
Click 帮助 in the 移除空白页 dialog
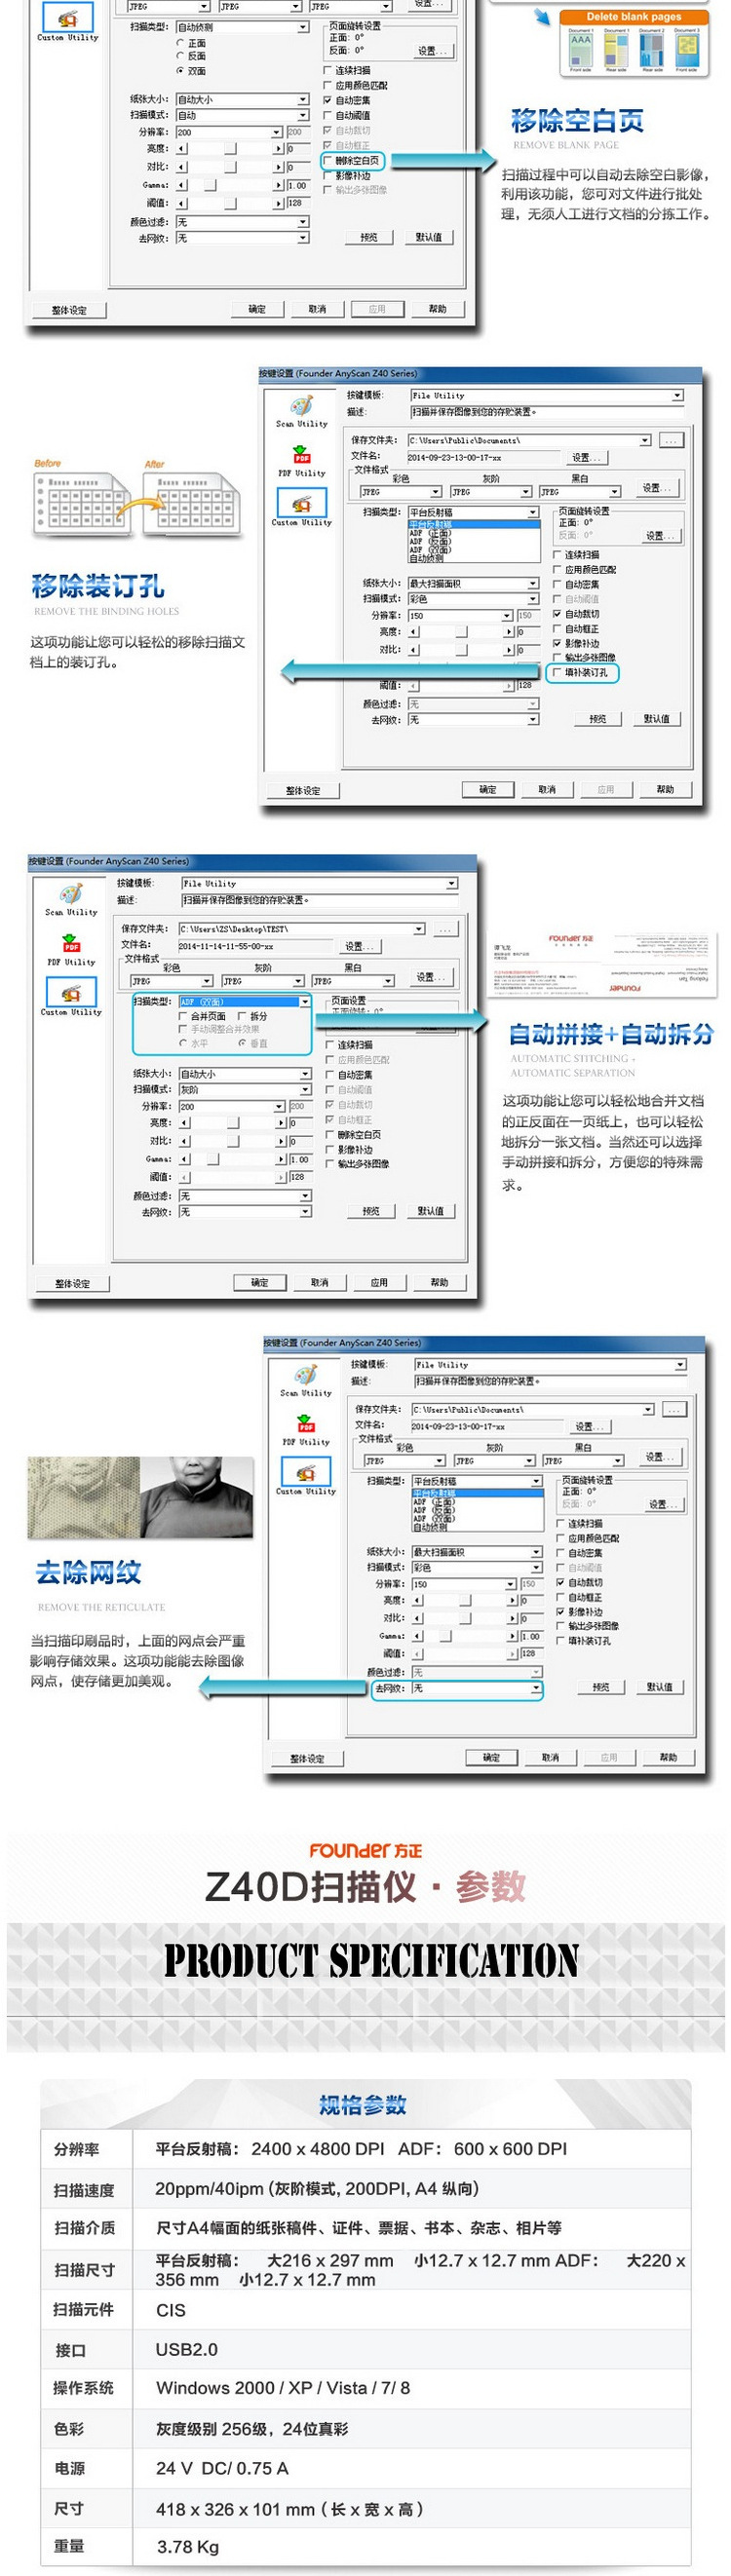(x=438, y=309)
